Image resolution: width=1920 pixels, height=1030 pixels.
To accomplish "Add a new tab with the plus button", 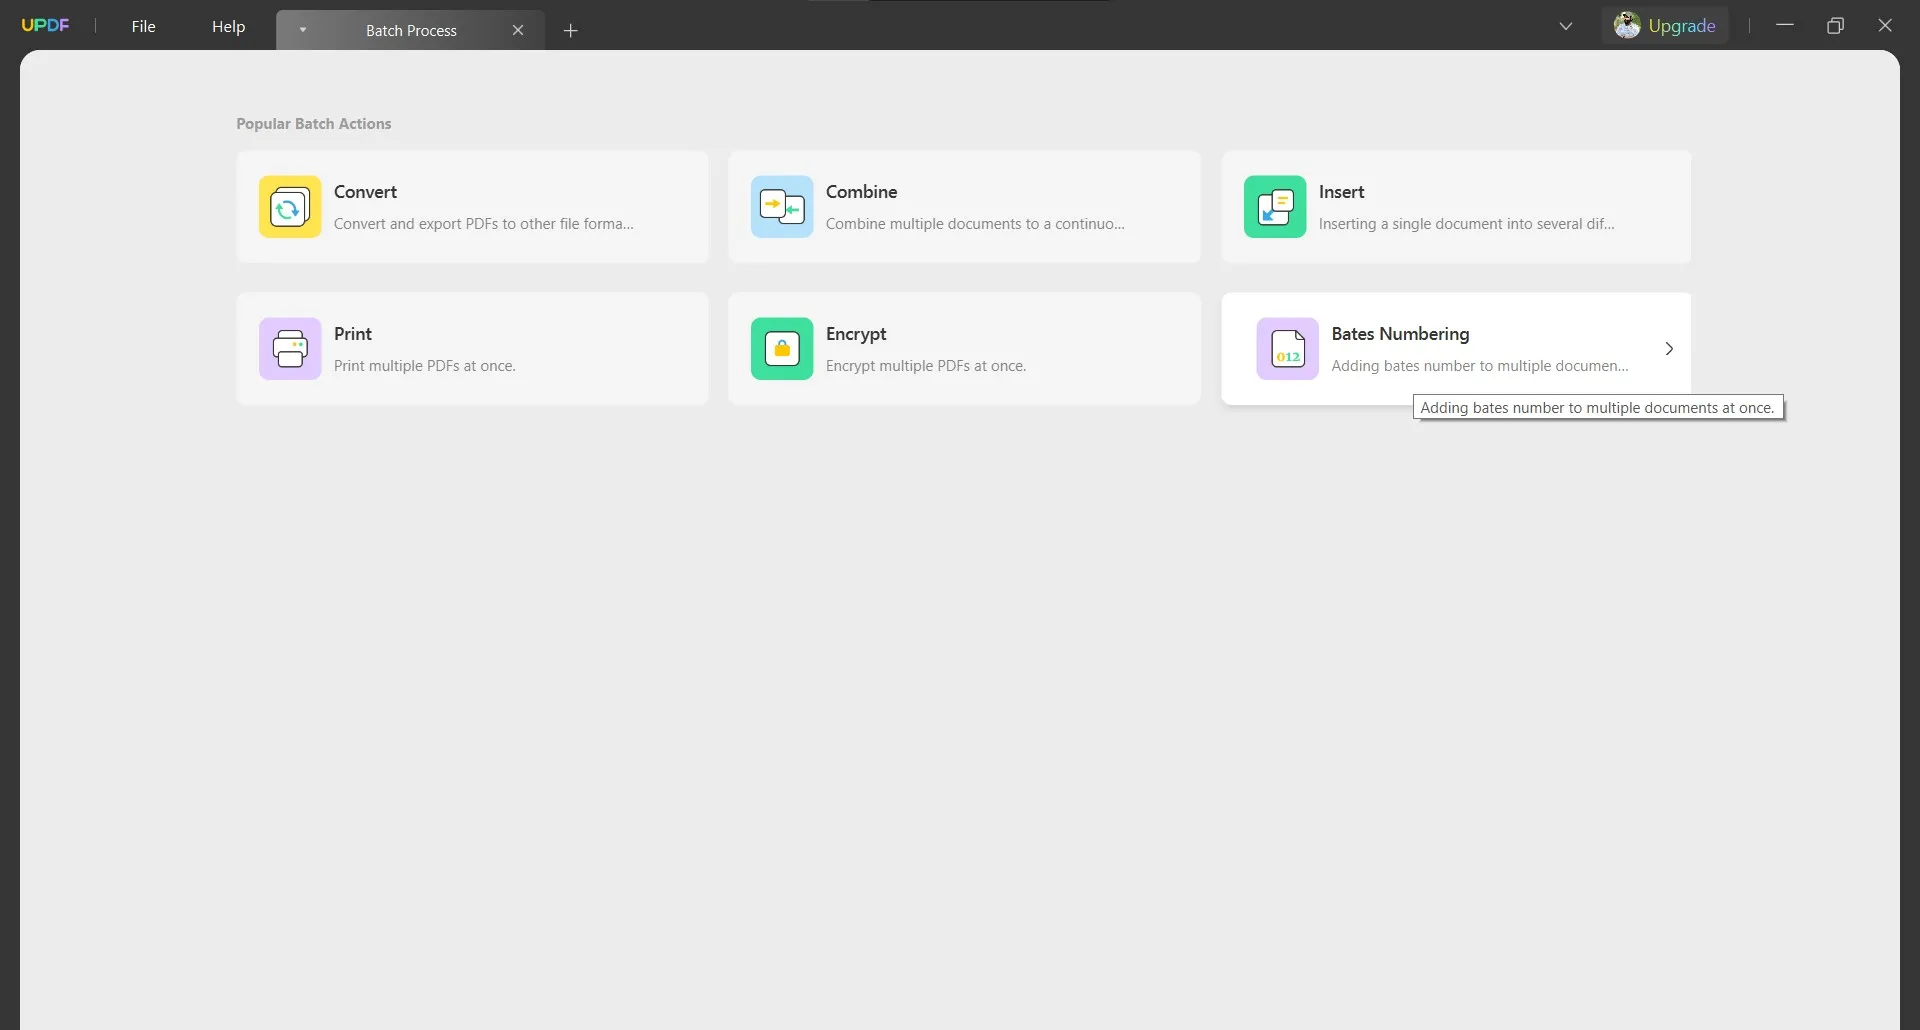I will [571, 30].
